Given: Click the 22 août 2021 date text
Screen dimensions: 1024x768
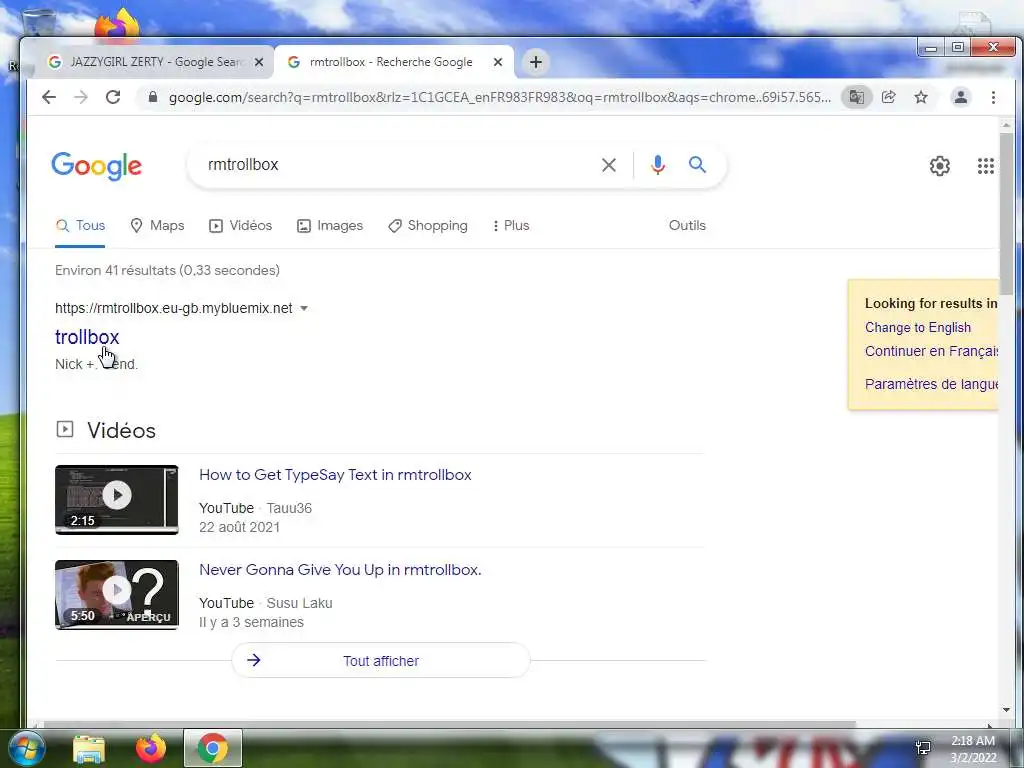Looking at the screenshot, I should click(x=239, y=527).
